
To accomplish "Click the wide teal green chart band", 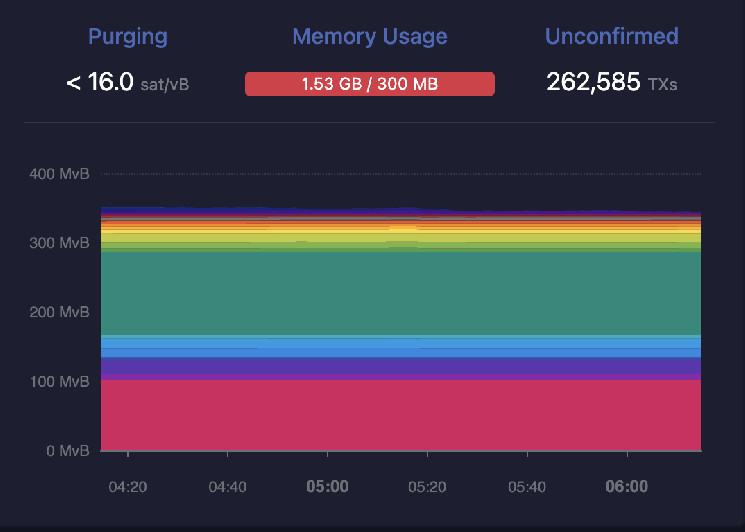I will pos(400,292).
